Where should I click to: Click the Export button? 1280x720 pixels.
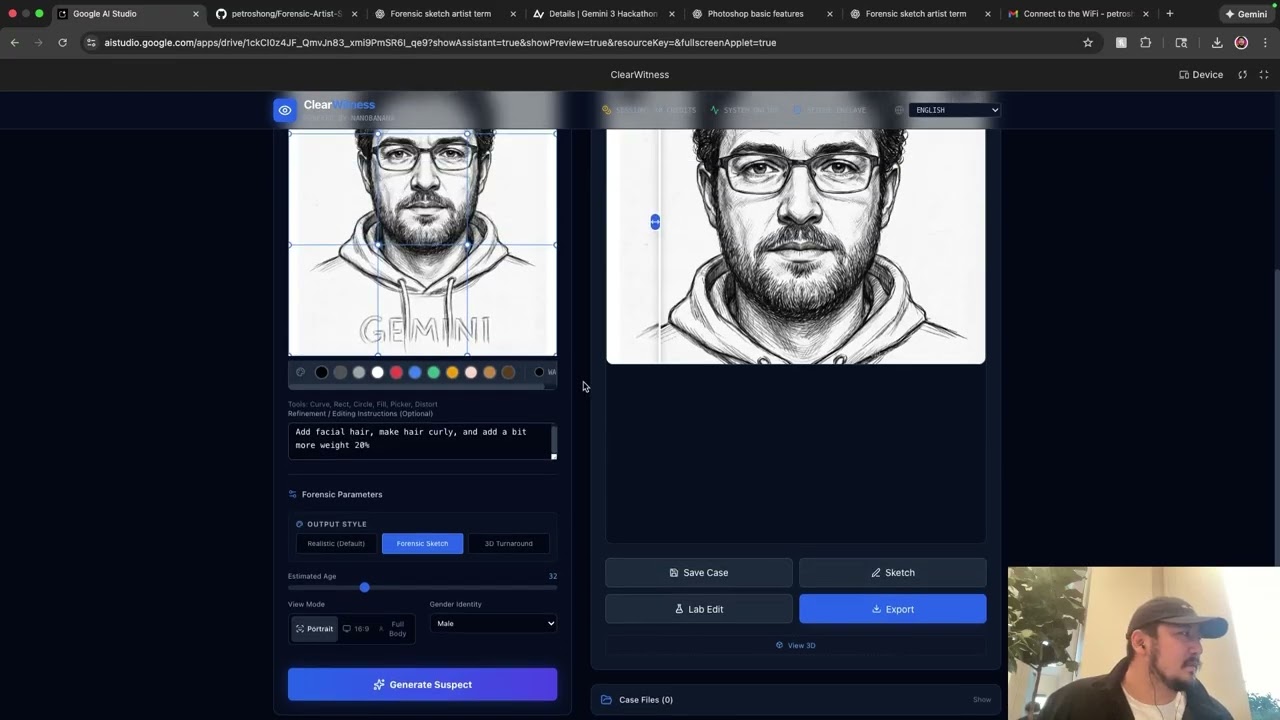pyautogui.click(x=892, y=609)
